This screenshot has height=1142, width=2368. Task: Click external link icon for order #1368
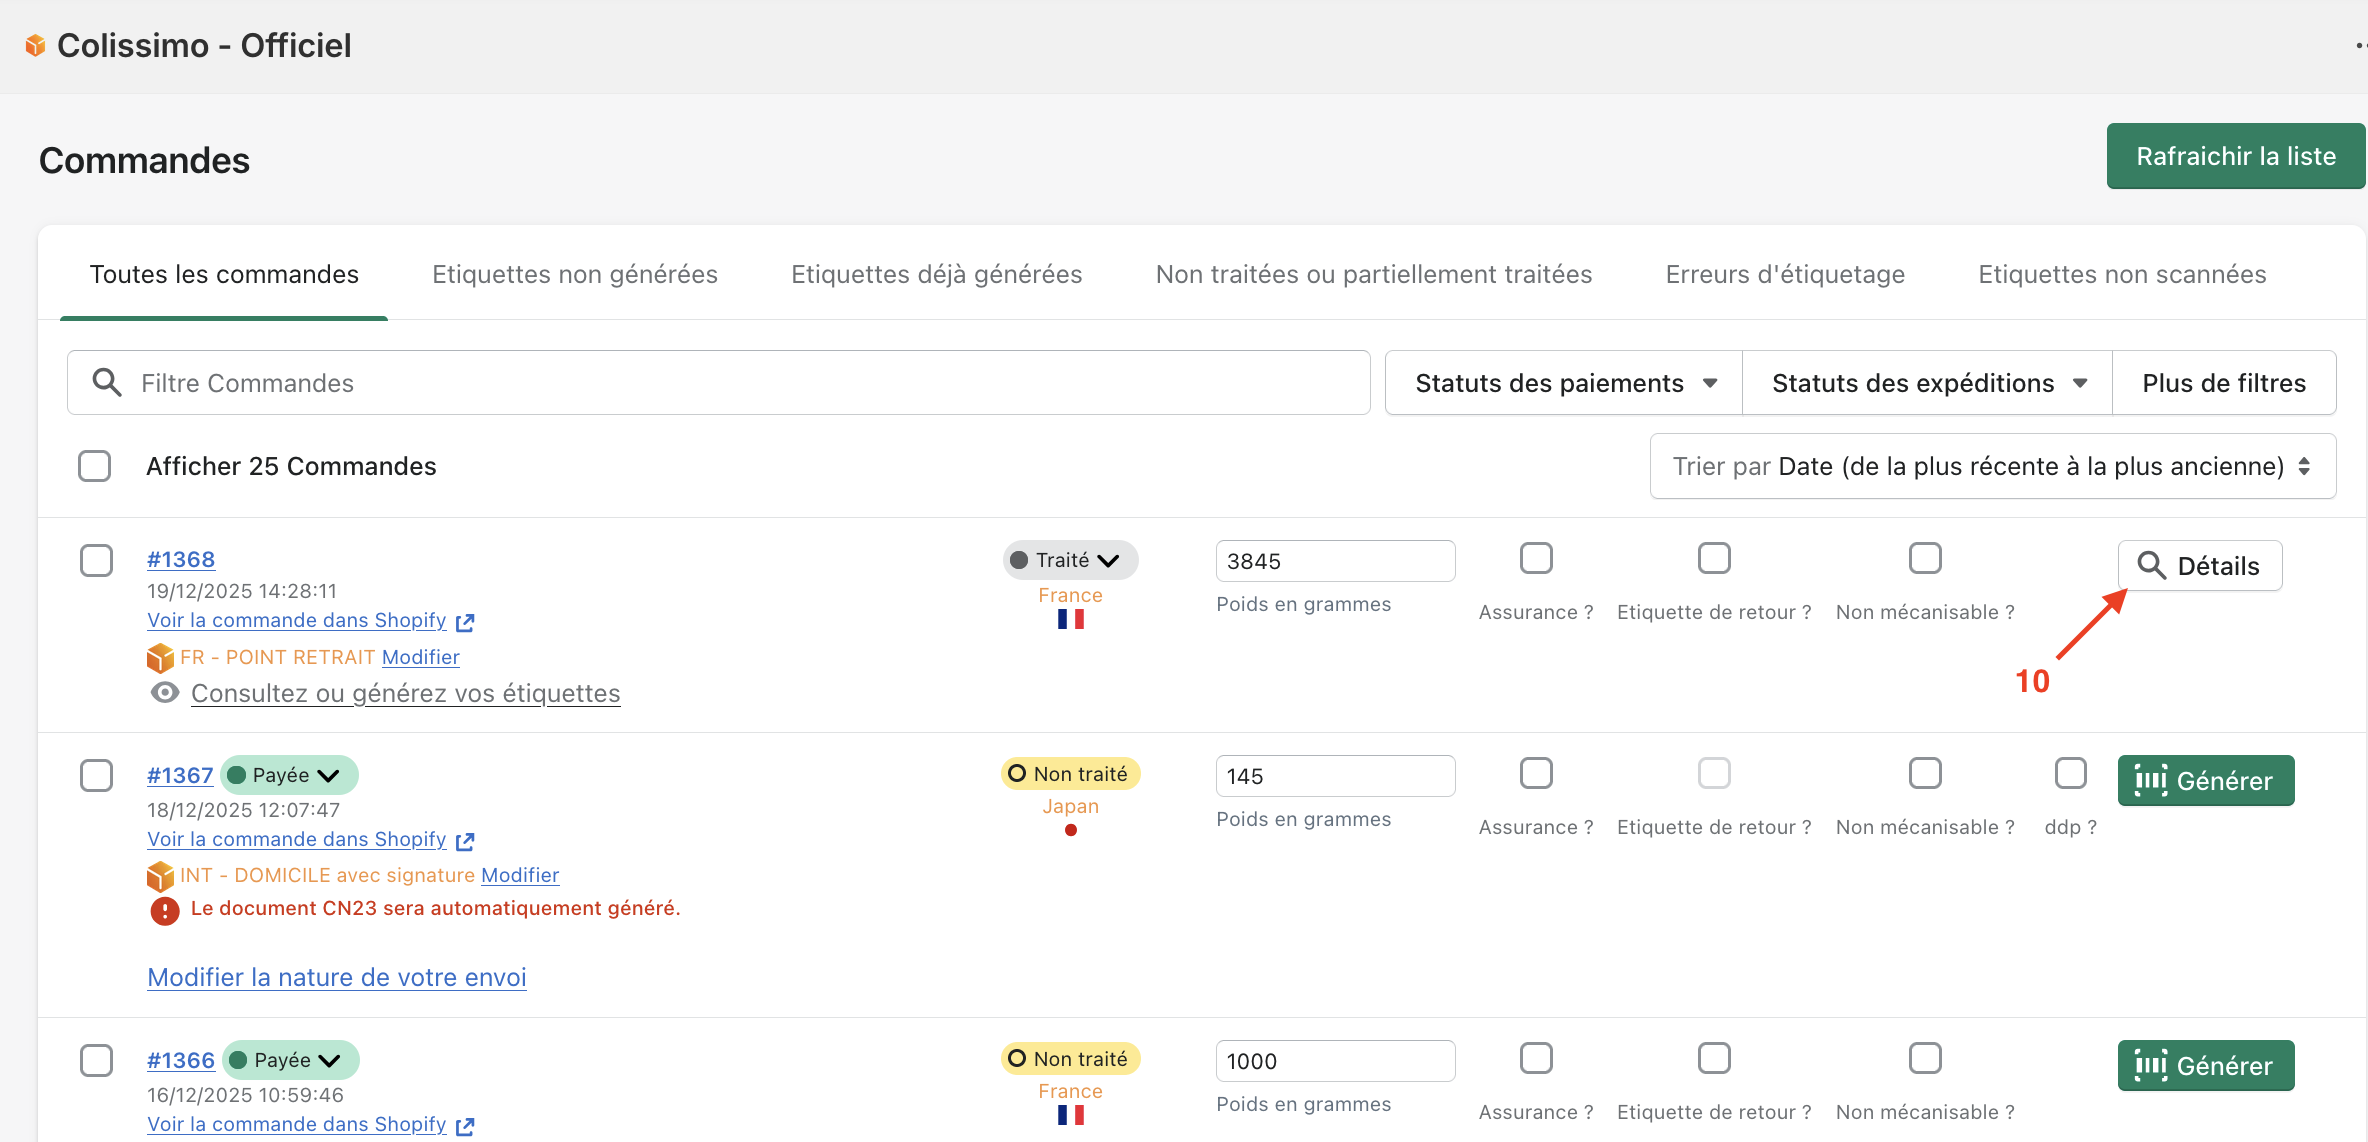coord(465,622)
